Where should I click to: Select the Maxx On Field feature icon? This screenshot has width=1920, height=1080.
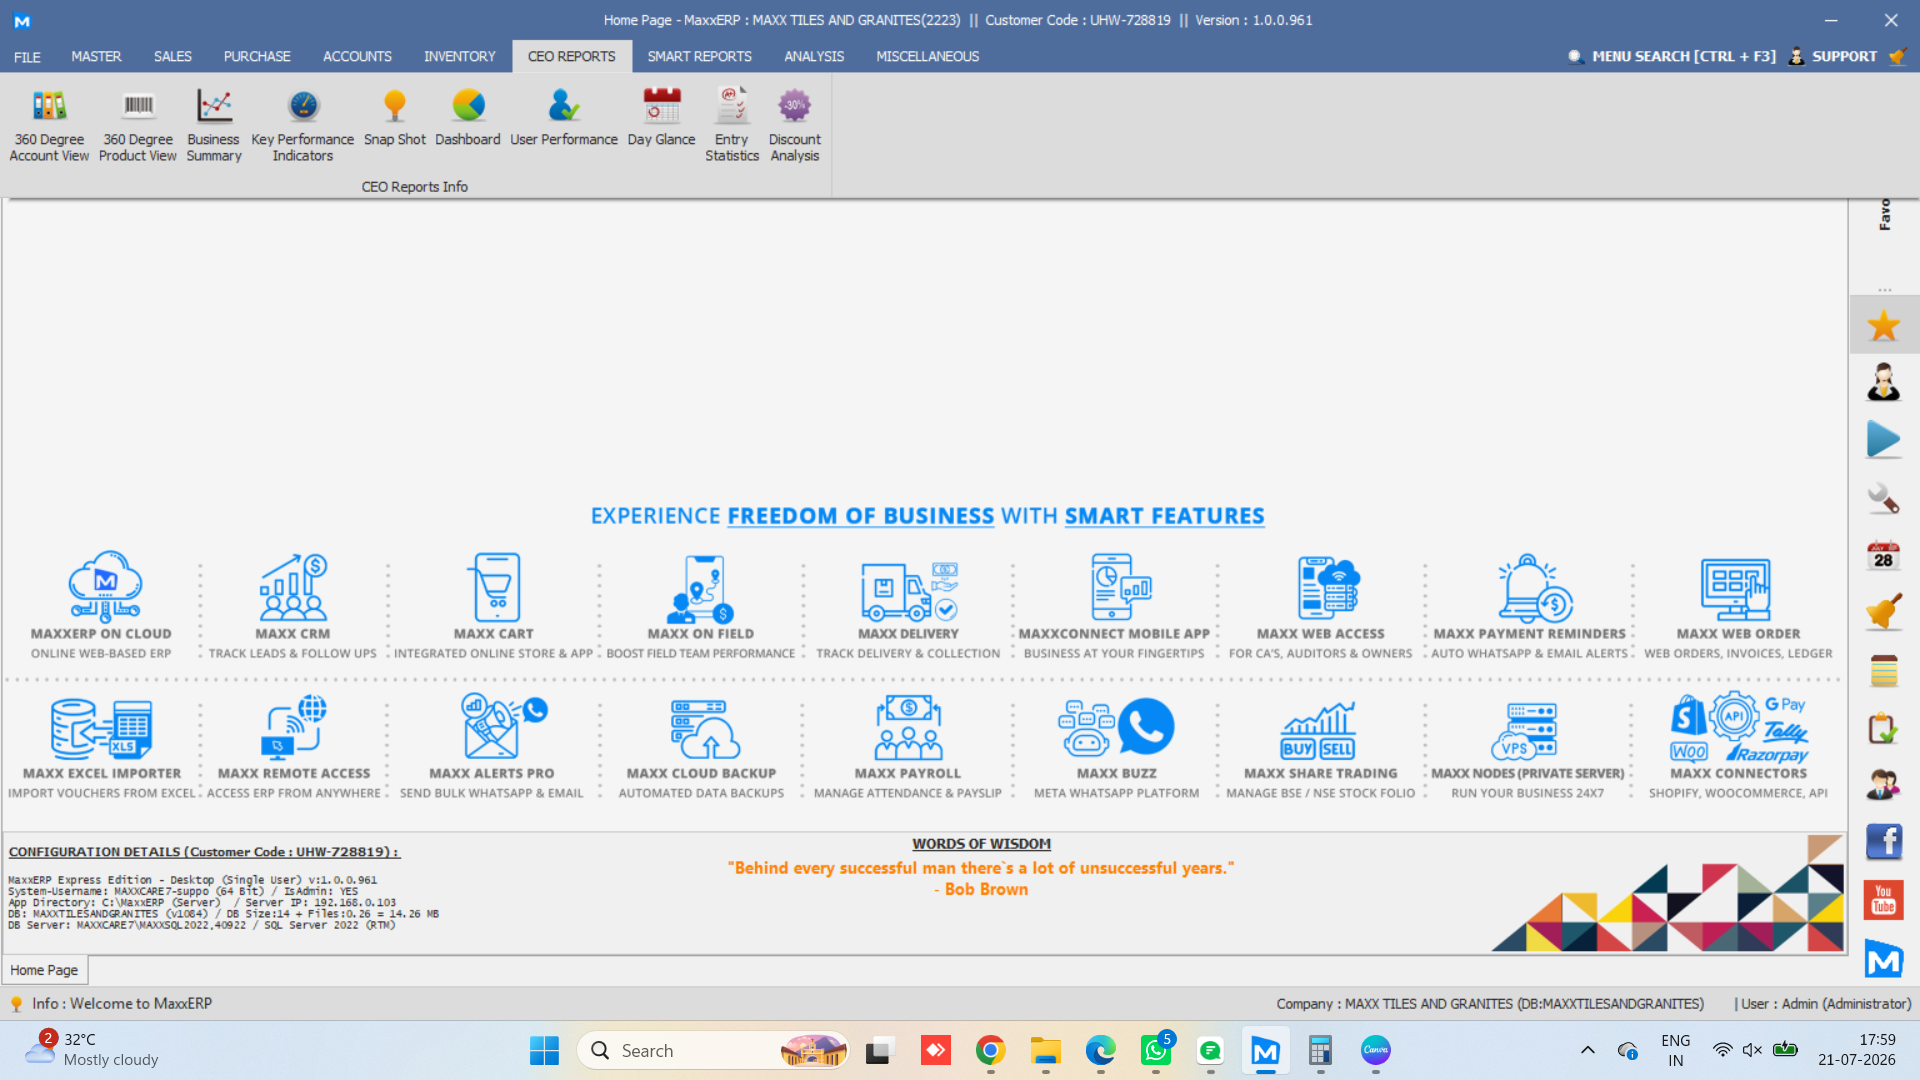701,589
